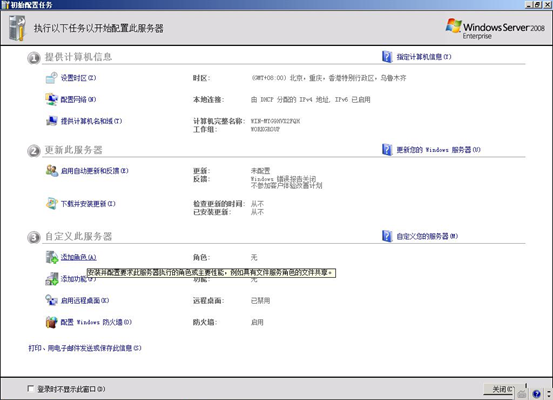Image resolution: width=553 pixels, height=400 pixels.
Task: Click the 更新此服务器 section heading
Action: [73, 150]
